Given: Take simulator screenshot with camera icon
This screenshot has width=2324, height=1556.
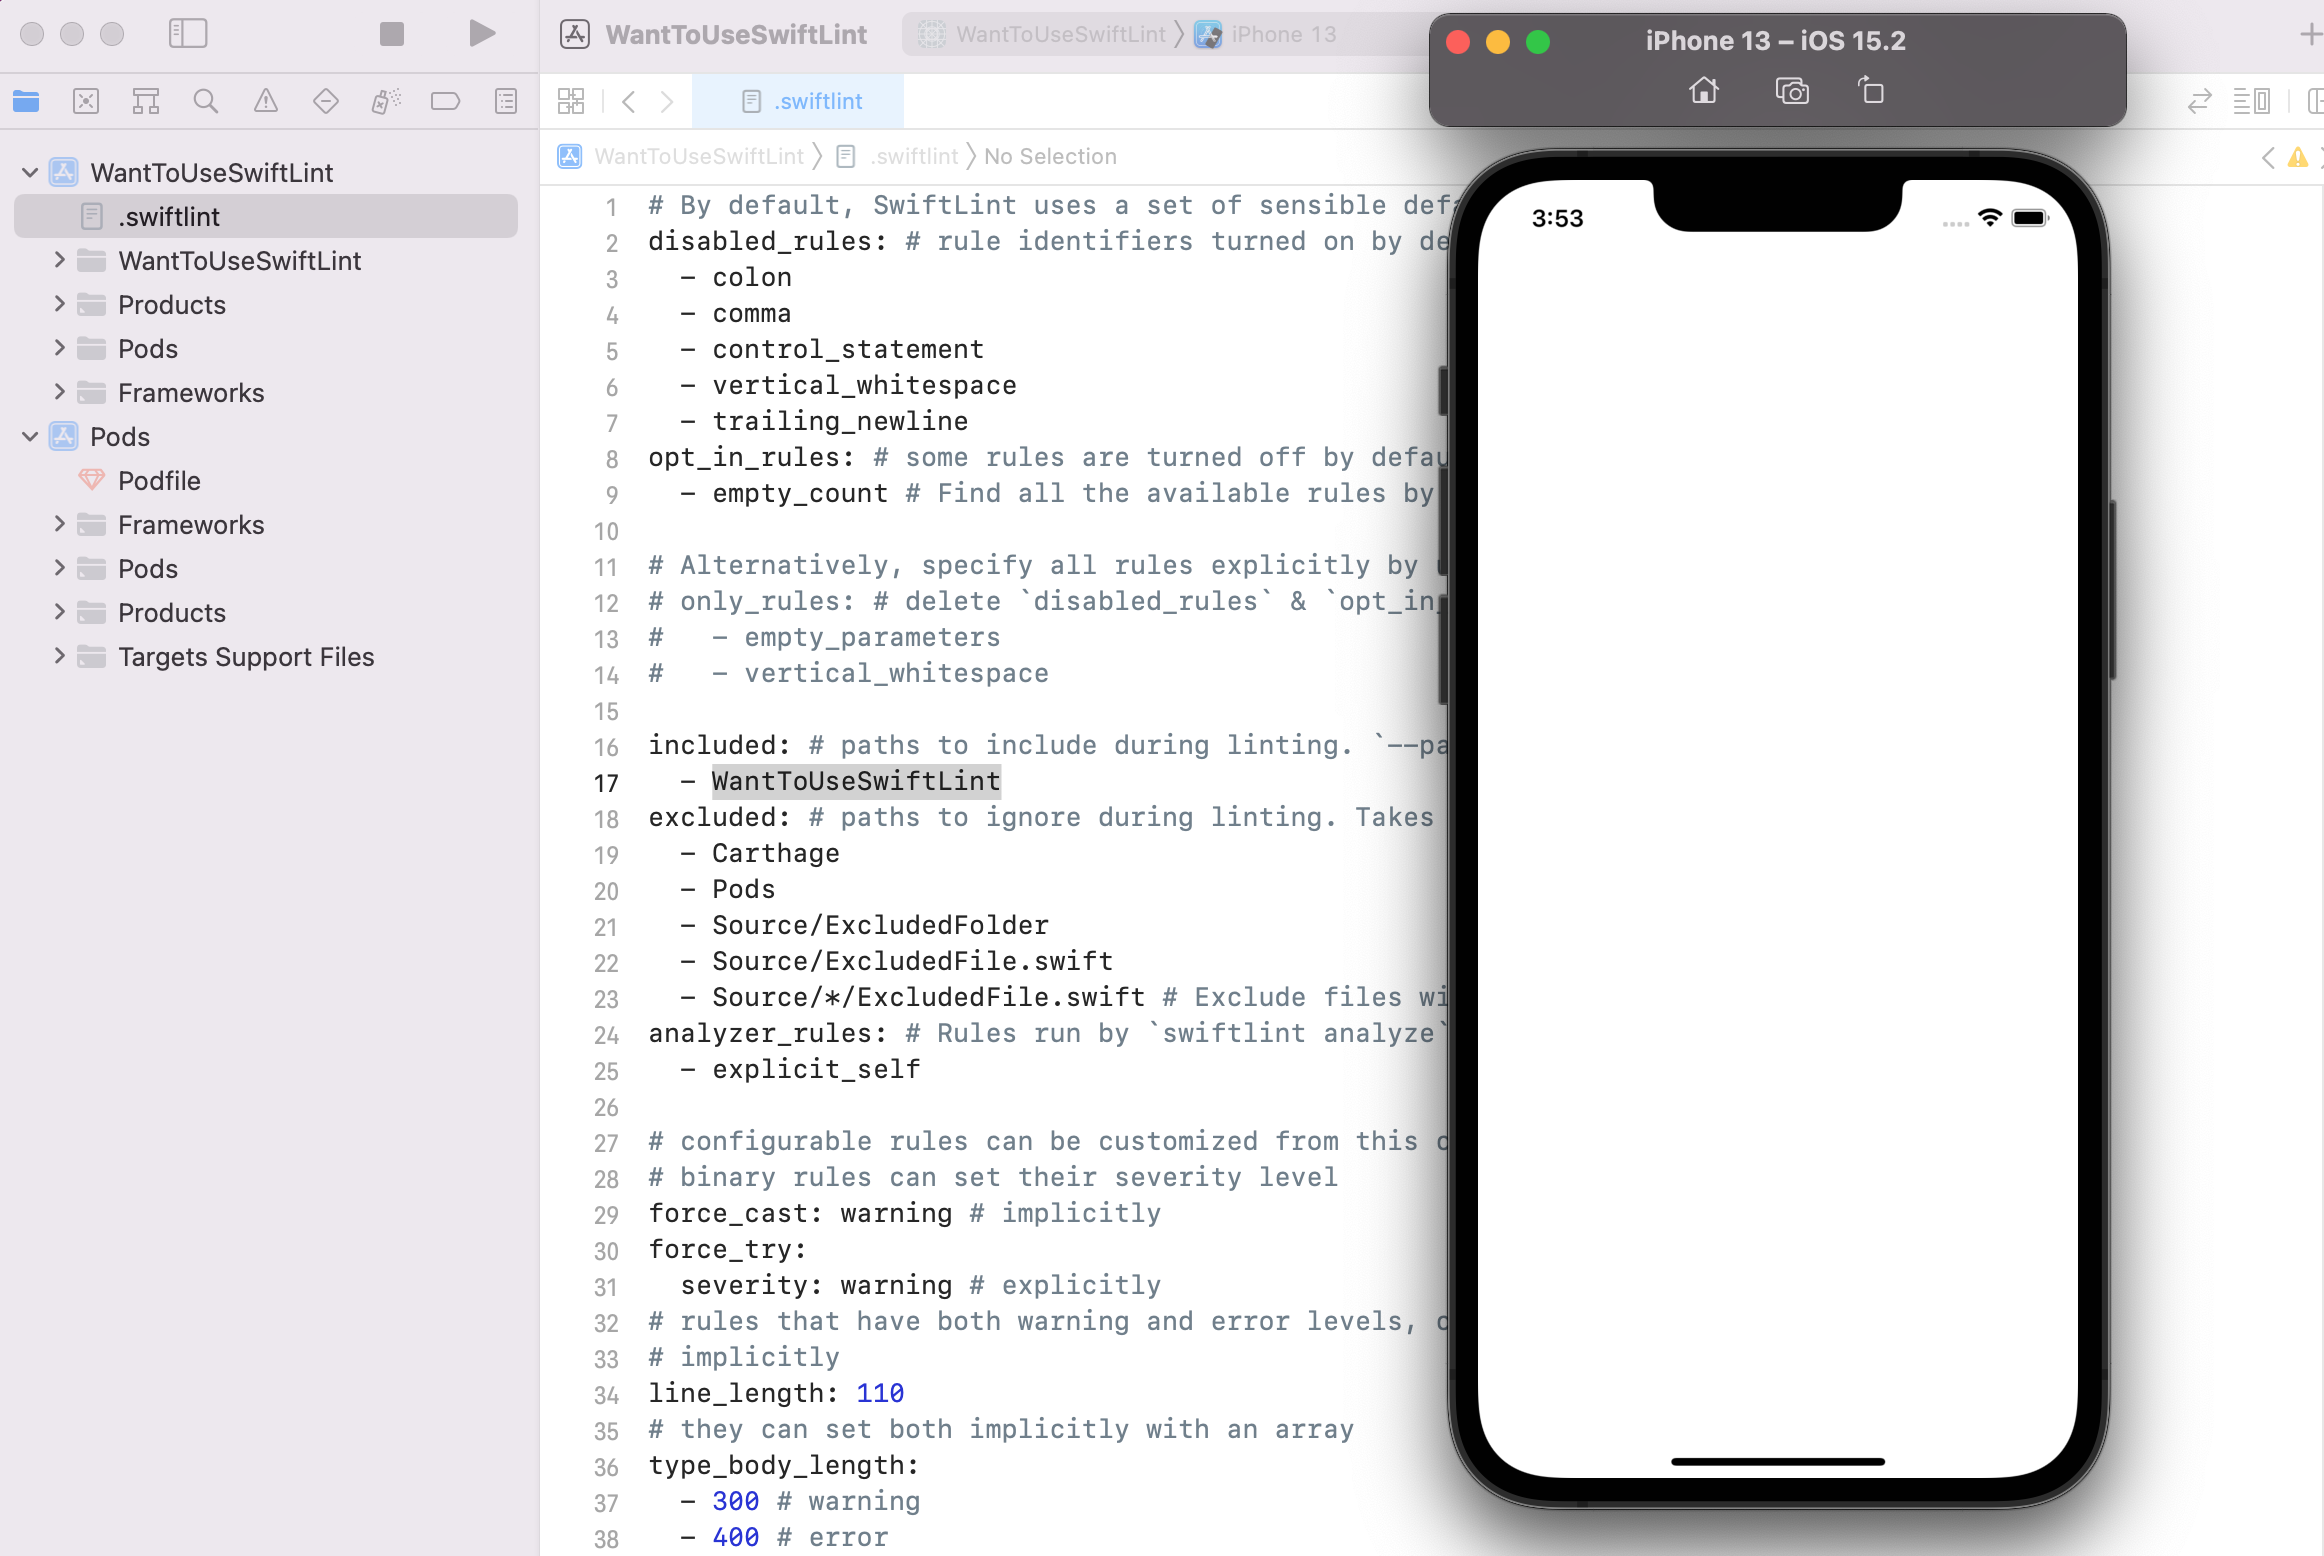Looking at the screenshot, I should pos(1791,92).
